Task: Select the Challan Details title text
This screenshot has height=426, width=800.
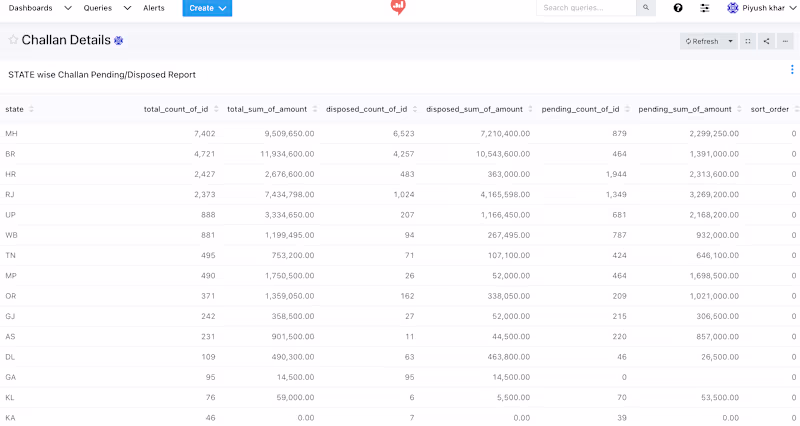Action: (66, 40)
